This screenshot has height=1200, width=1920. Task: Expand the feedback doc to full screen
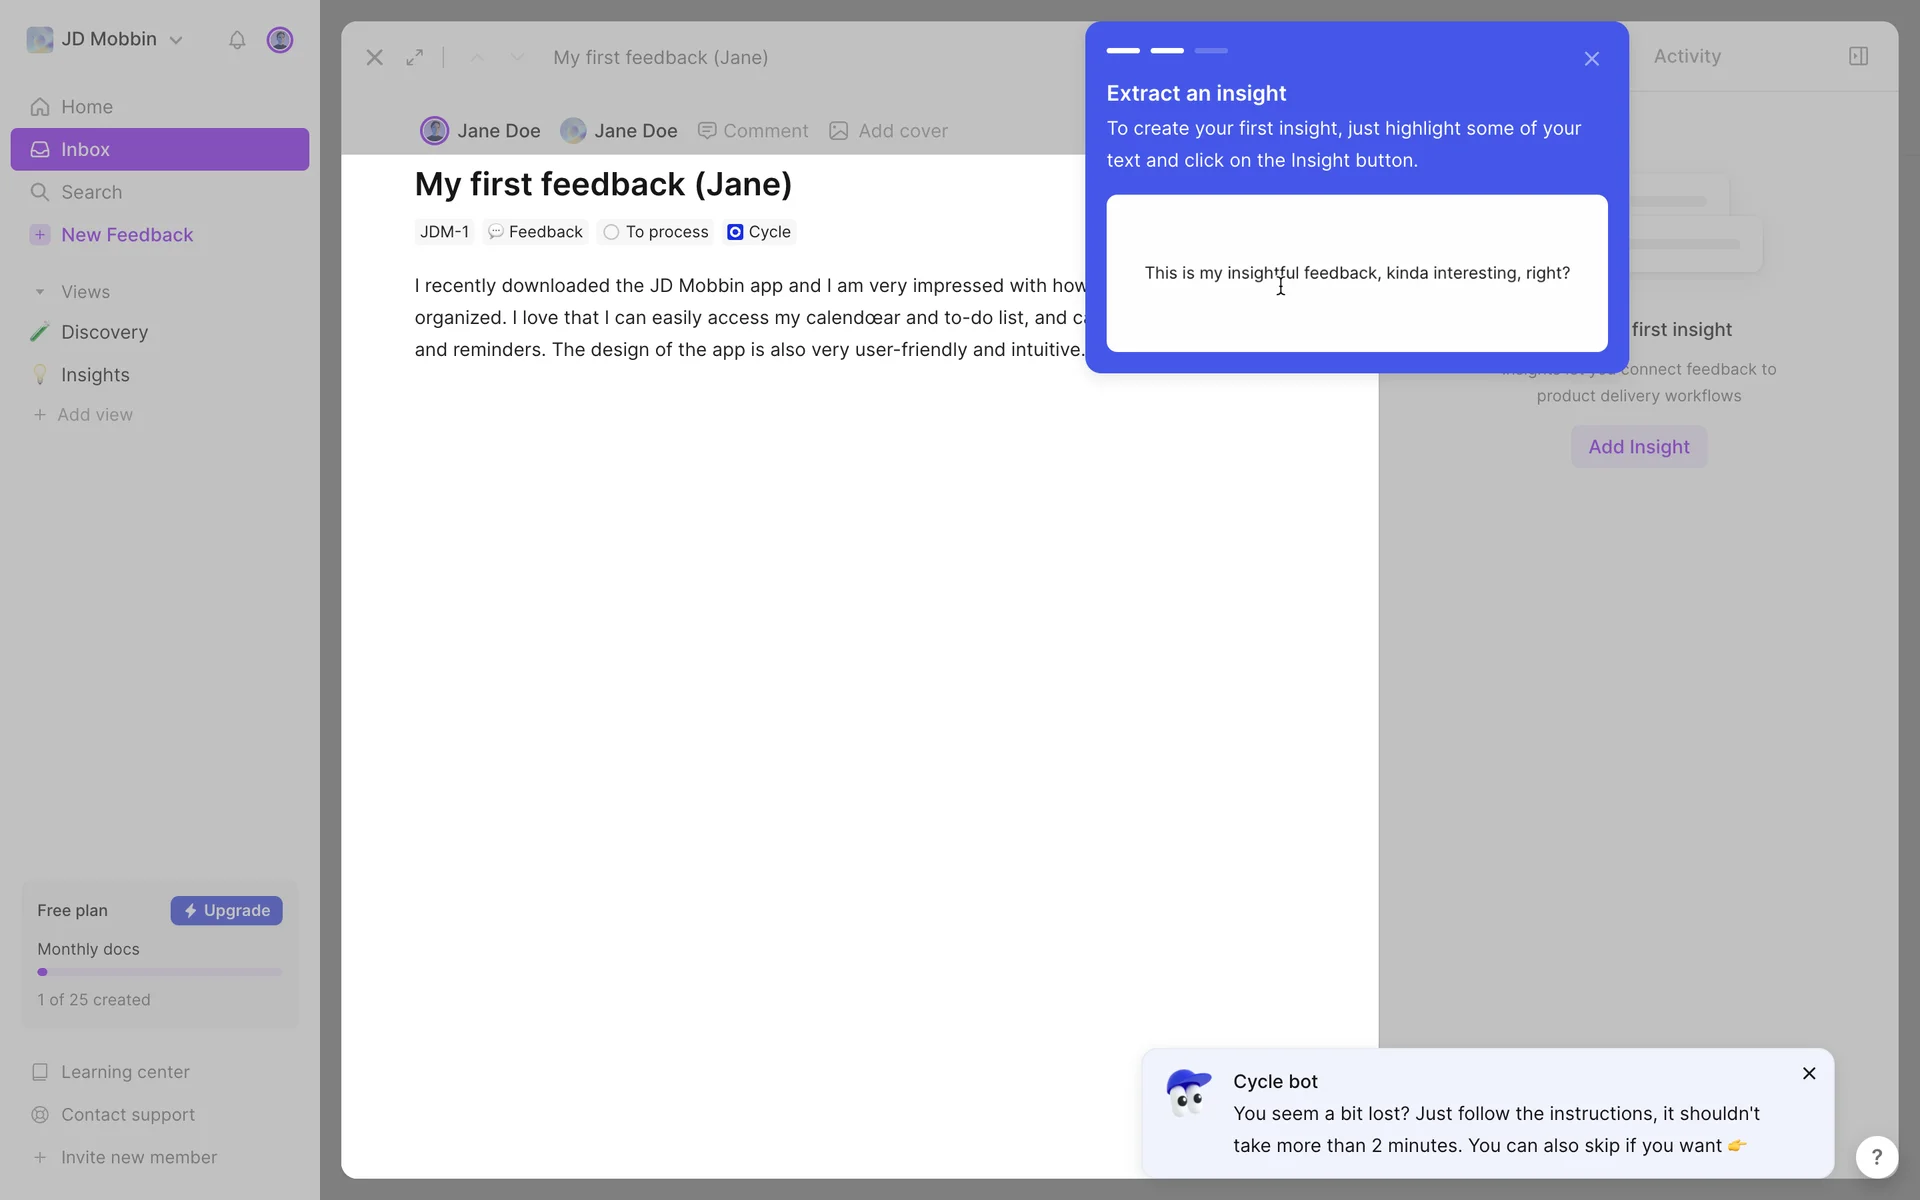pyautogui.click(x=414, y=58)
